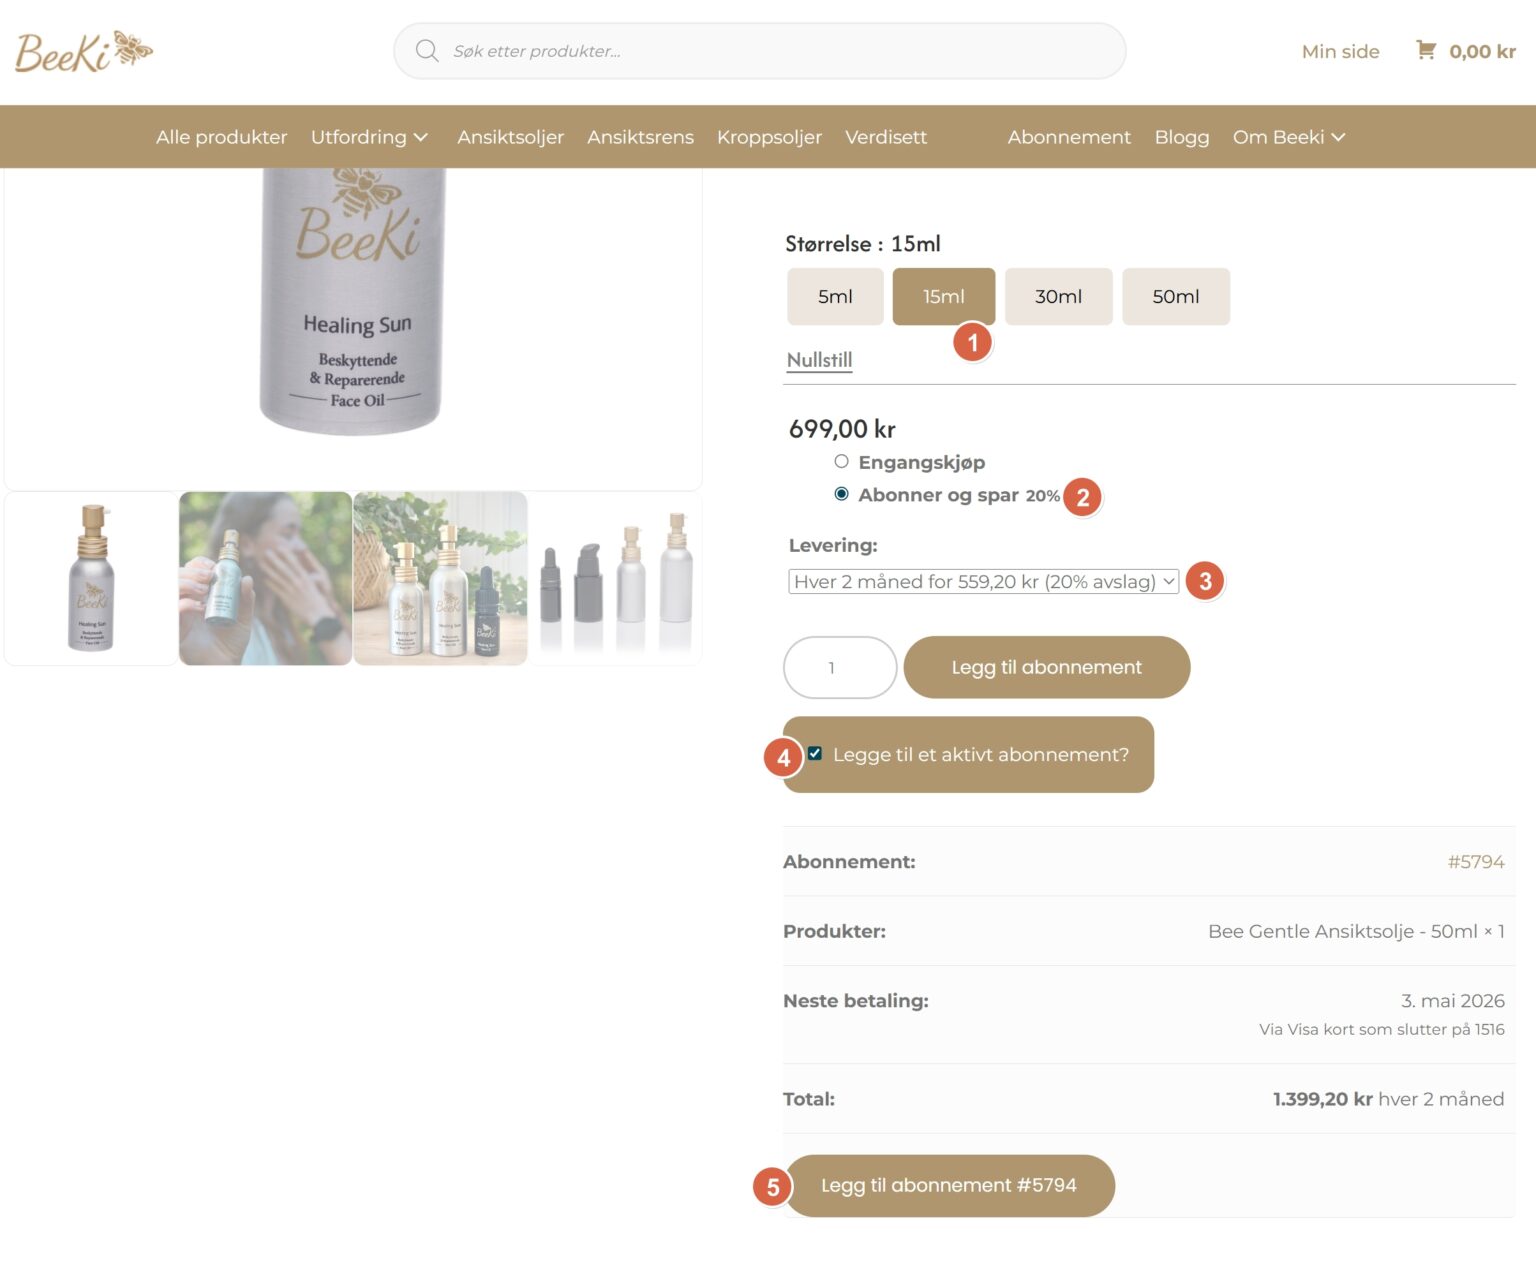Viewport: 1536px width, 1265px height.
Task: Open subscription link #5794
Action: (1475, 862)
